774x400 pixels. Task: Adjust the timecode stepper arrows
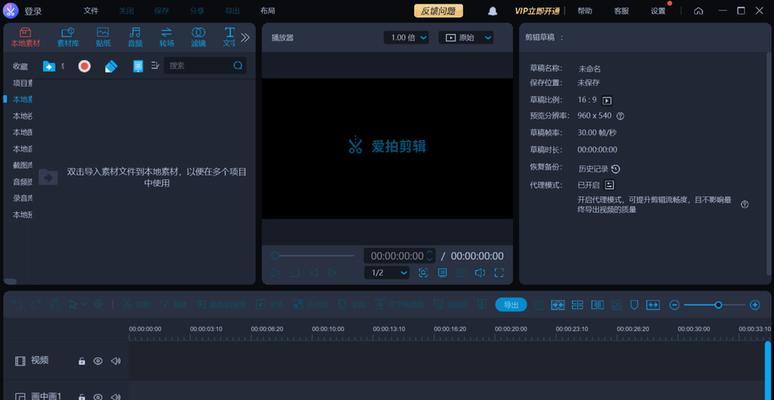point(429,256)
